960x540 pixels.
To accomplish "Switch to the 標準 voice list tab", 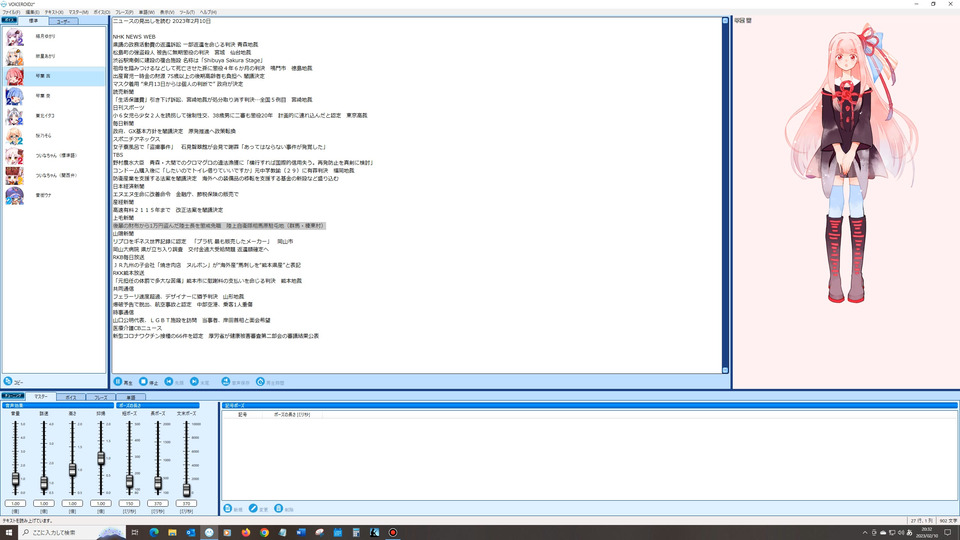I will 34,21.
